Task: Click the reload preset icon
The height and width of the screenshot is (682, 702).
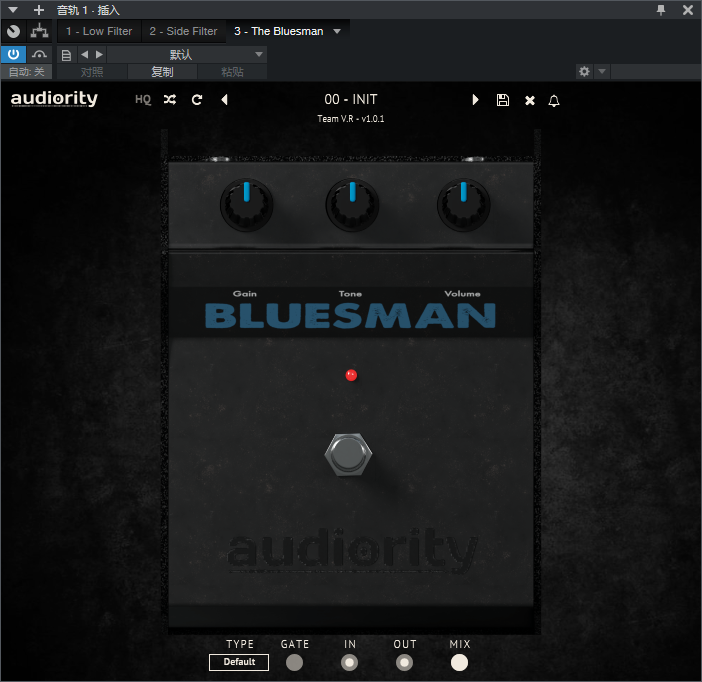Action: tap(197, 99)
